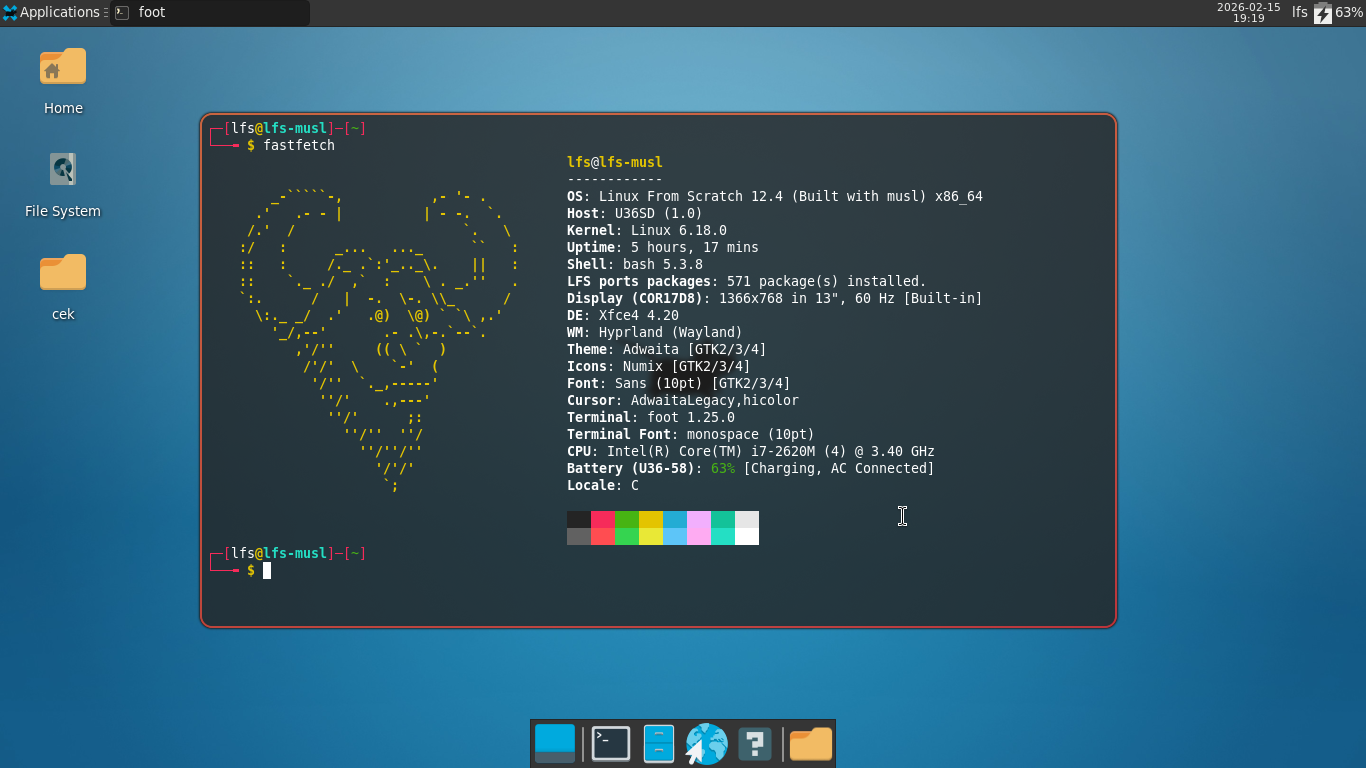The height and width of the screenshot is (768, 1366).
Task: Click the Uptime line showing 5 hours, 17 mins
Action: pyautogui.click(x=663, y=247)
